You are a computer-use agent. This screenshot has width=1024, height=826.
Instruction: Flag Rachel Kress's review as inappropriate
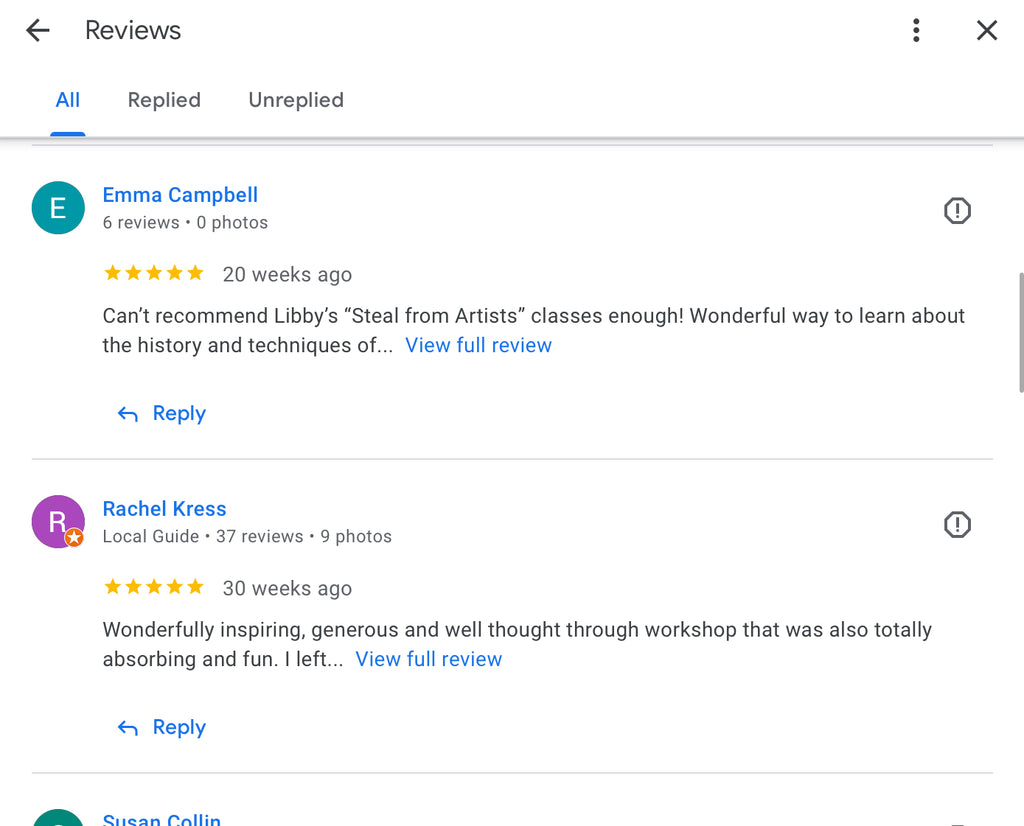point(957,525)
